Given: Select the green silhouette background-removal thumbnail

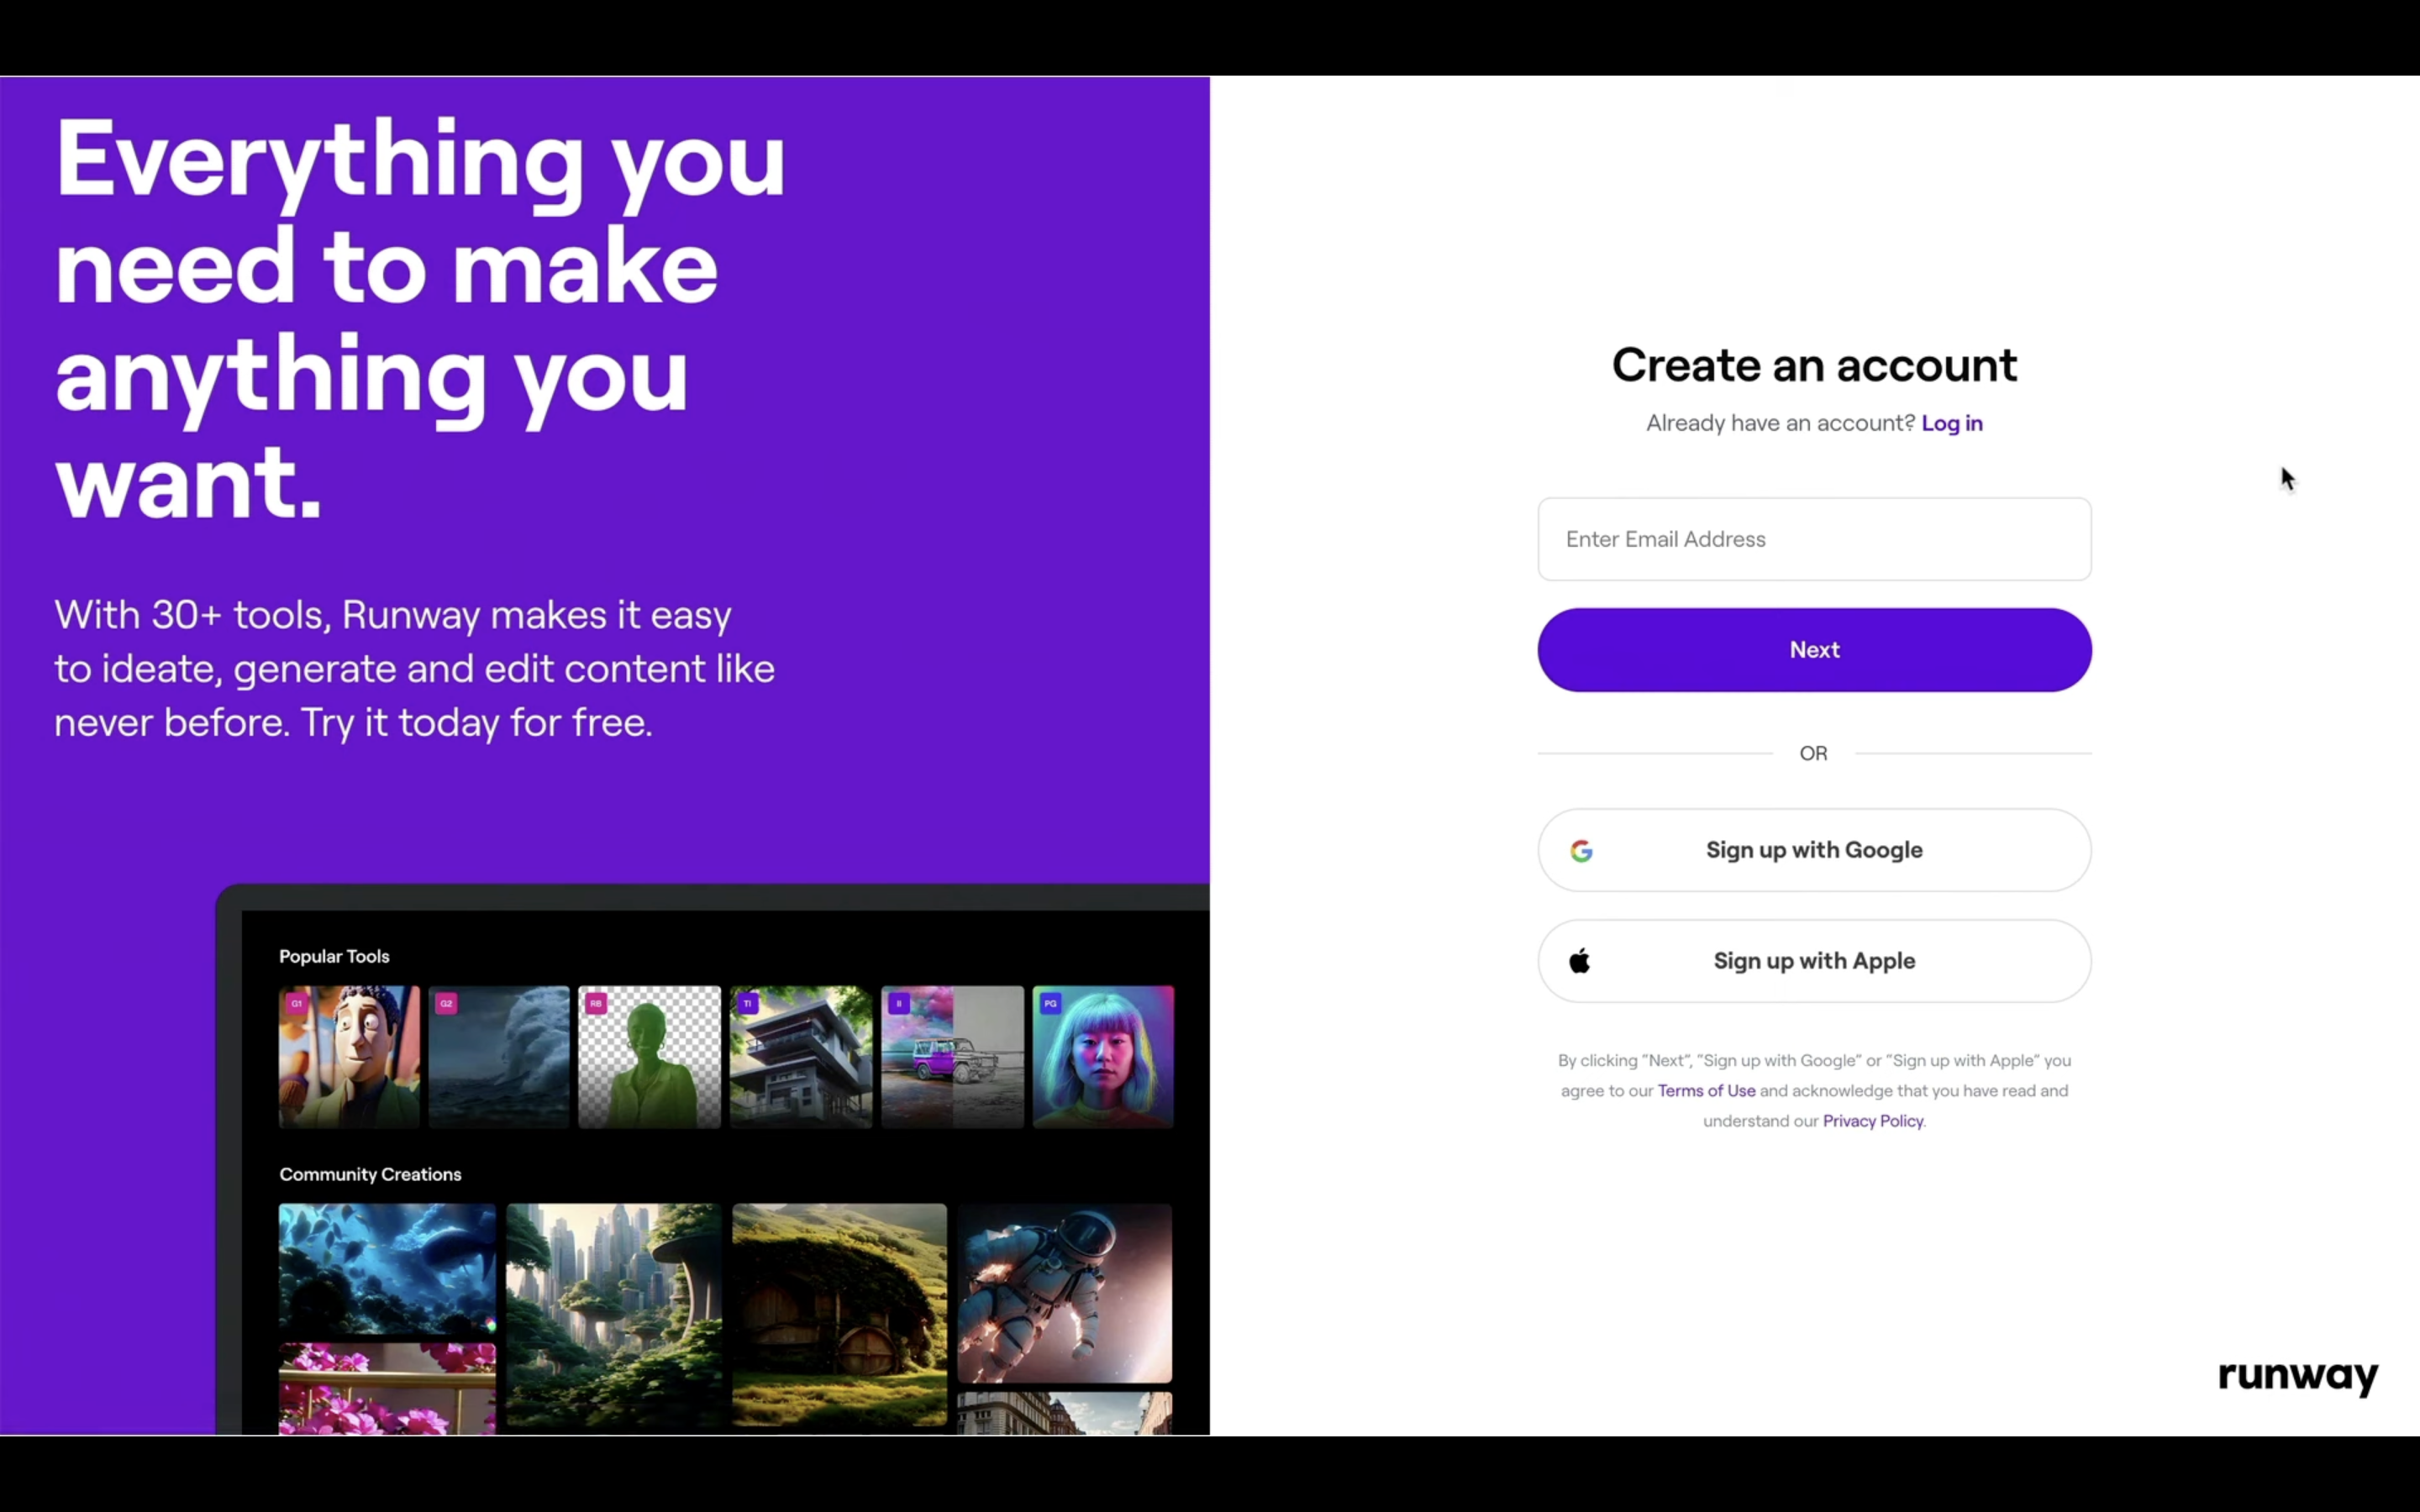Looking at the screenshot, I should point(649,1057).
